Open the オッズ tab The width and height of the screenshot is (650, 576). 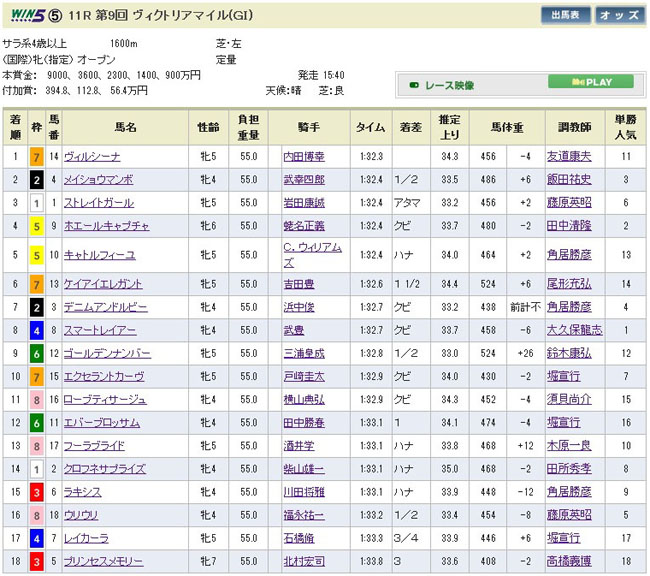[619, 15]
